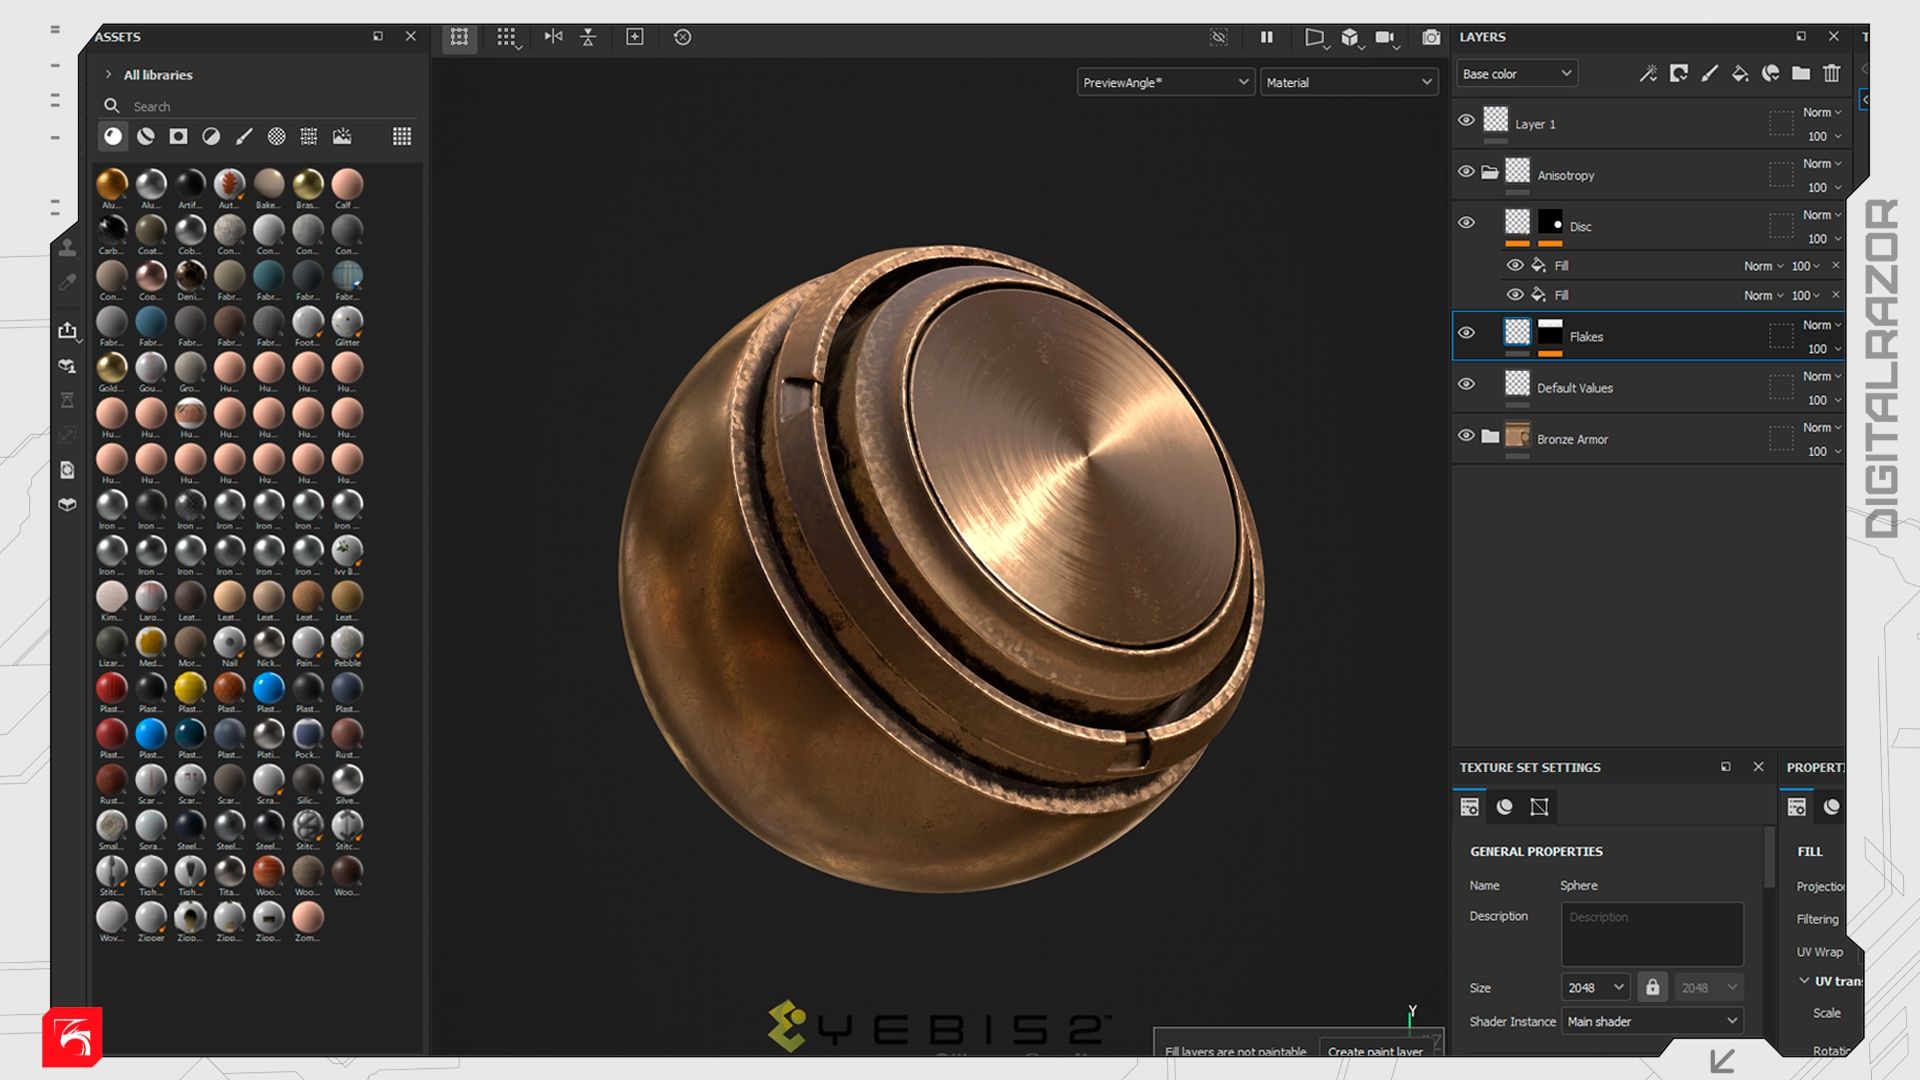Add a fill layer with bucket icon
This screenshot has width=1920, height=1080.
(1740, 73)
